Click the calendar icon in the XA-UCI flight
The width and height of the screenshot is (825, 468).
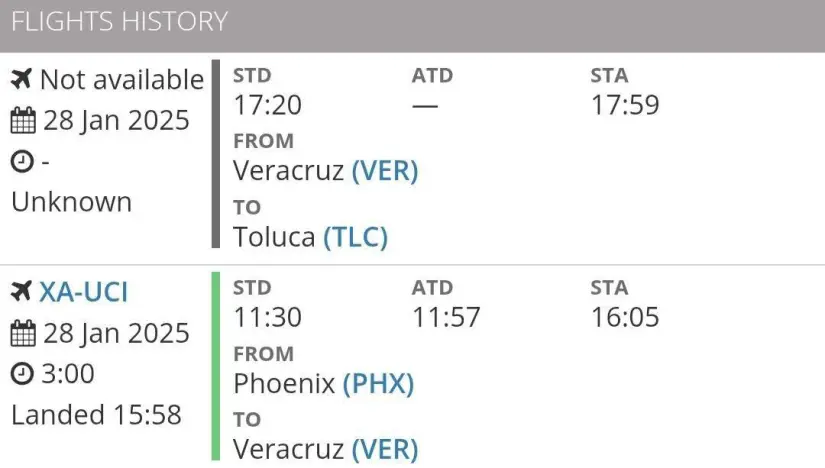23,333
